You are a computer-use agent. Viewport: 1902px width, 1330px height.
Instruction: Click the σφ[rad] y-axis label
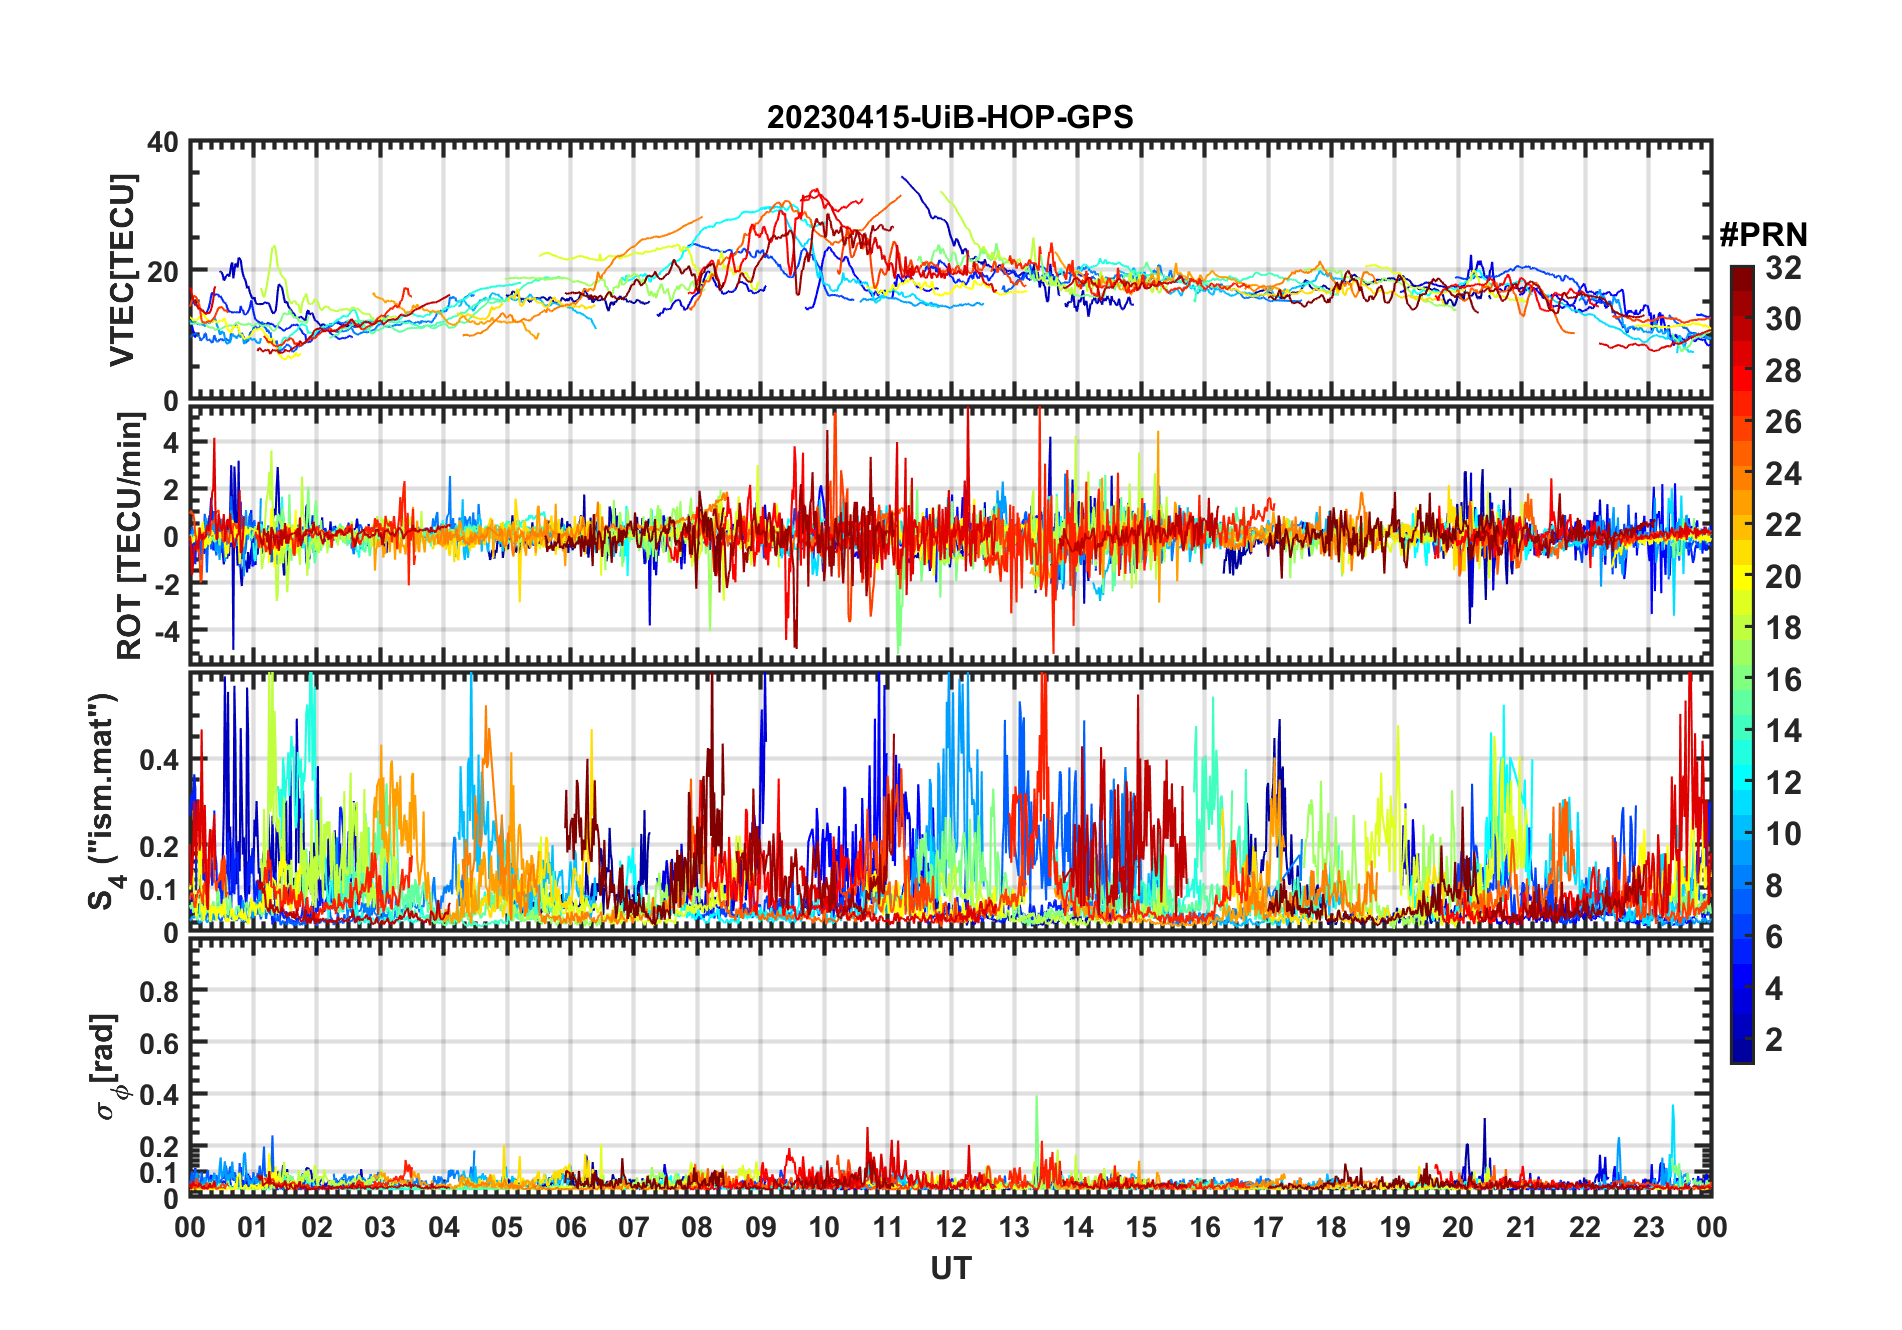click(107, 1066)
